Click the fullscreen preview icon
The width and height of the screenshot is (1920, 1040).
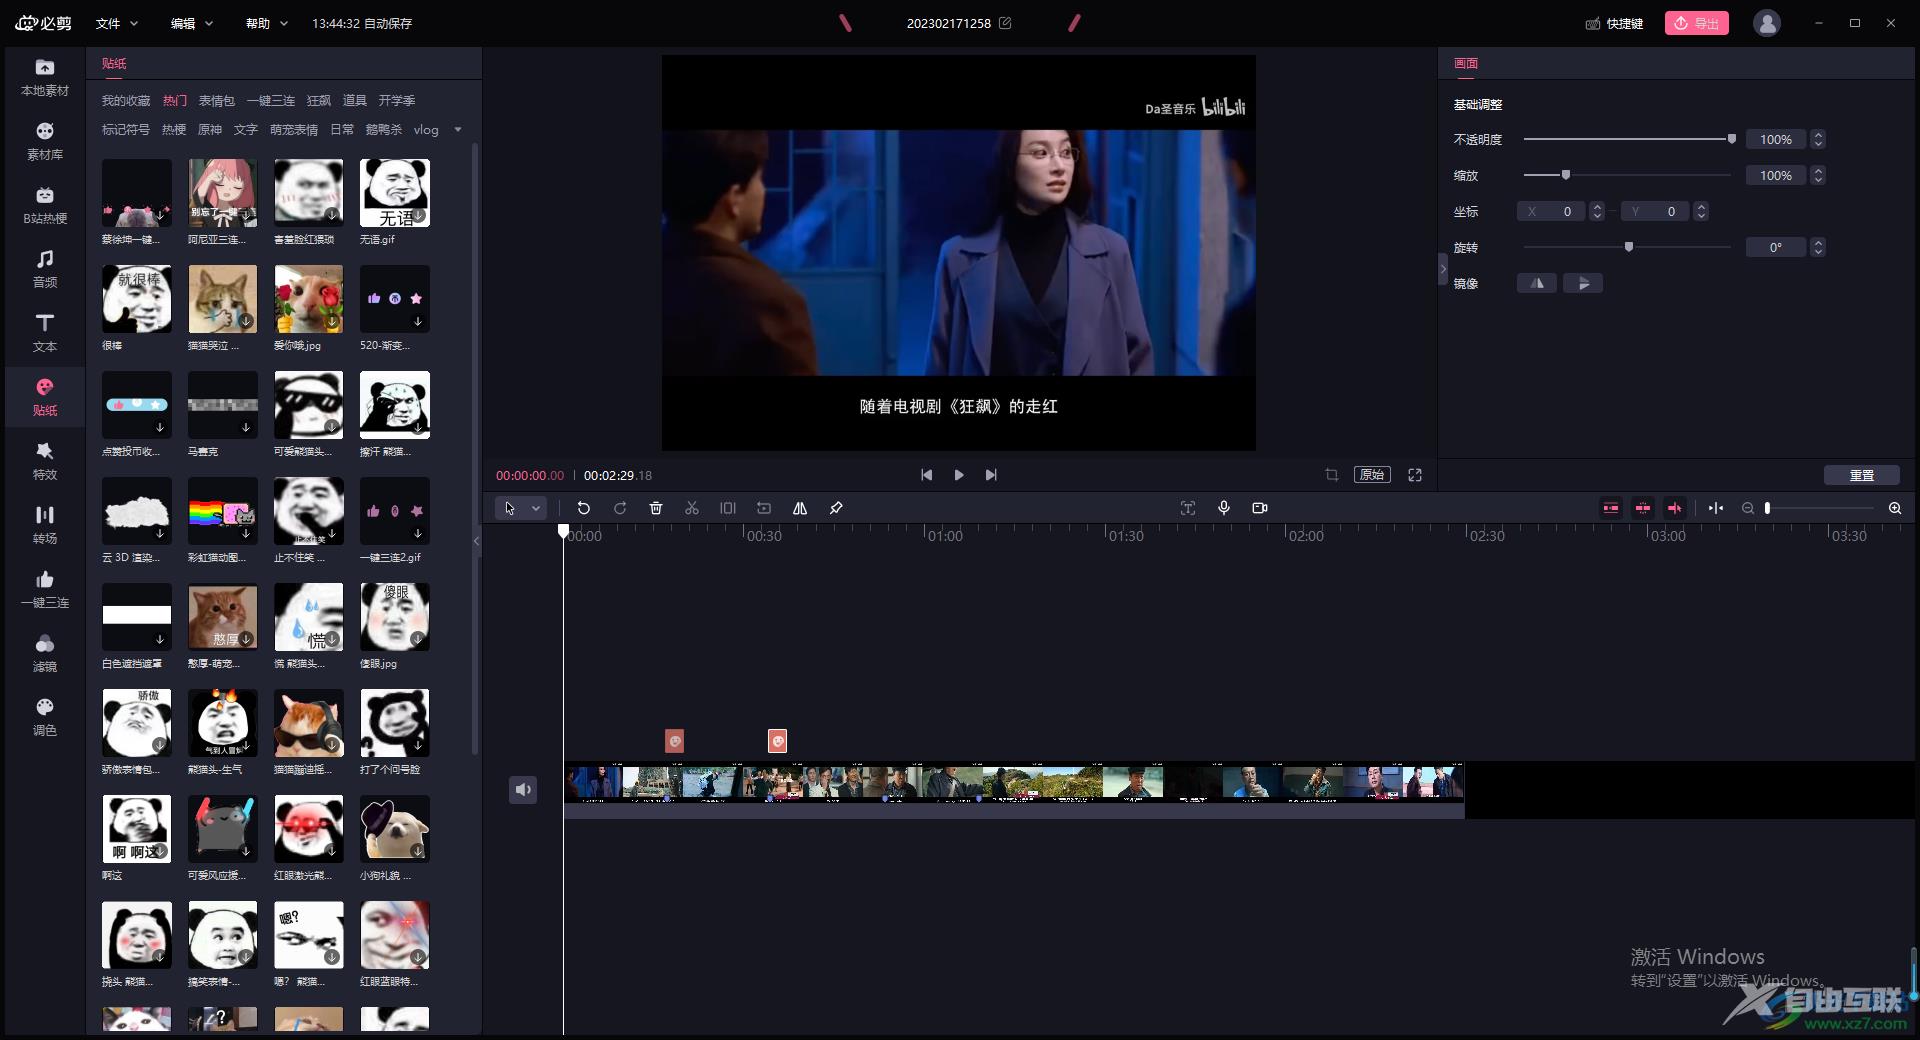point(1415,475)
